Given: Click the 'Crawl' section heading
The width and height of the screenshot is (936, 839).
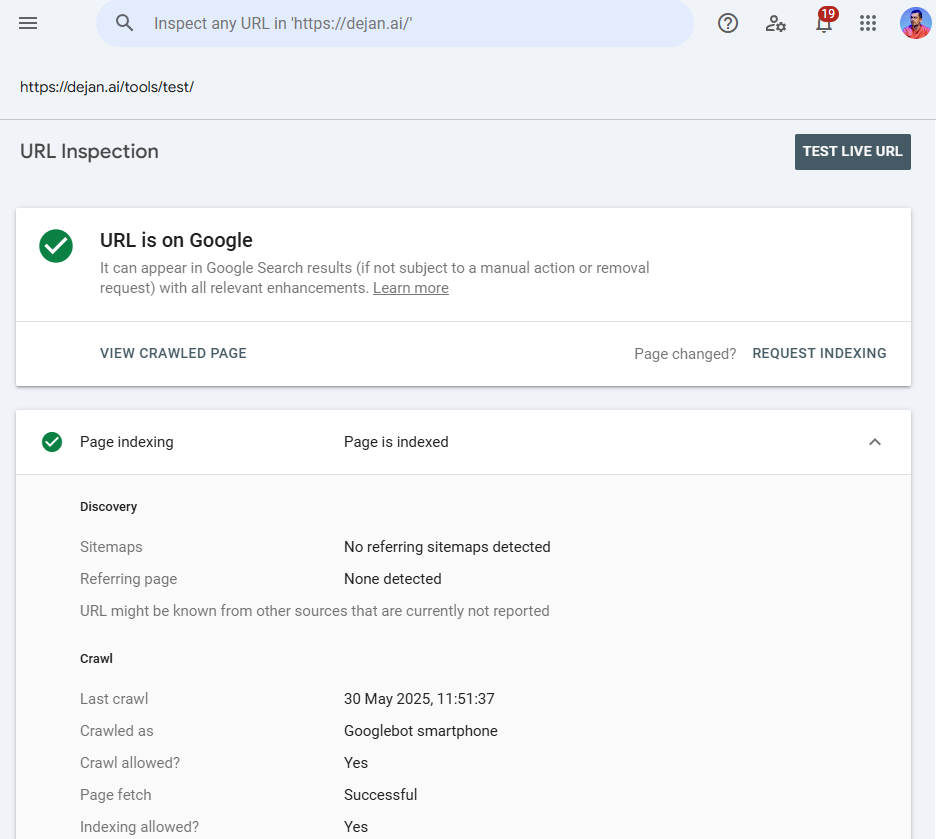Looking at the screenshot, I should click(96, 659).
